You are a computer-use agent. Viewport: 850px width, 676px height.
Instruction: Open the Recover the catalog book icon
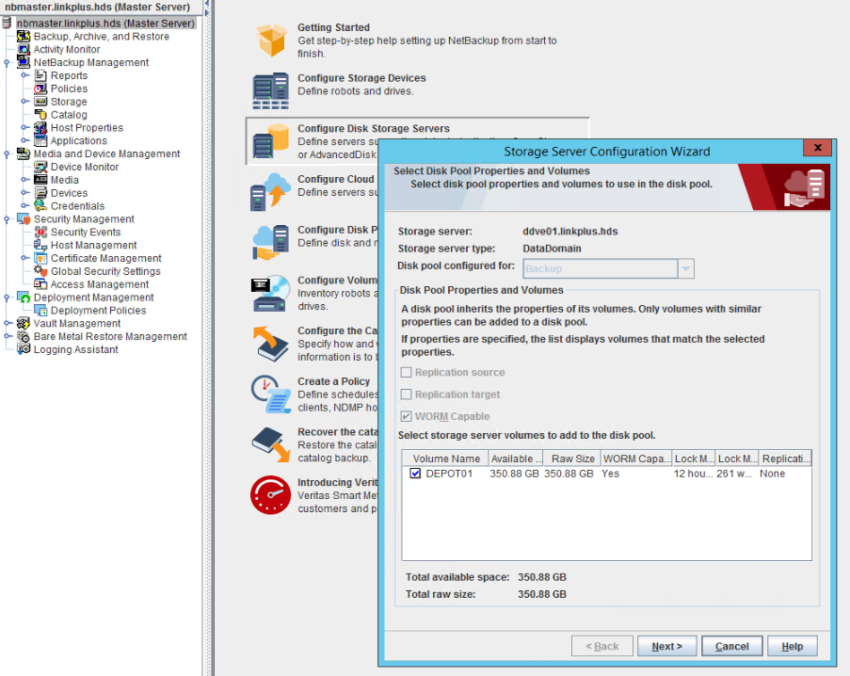271,445
